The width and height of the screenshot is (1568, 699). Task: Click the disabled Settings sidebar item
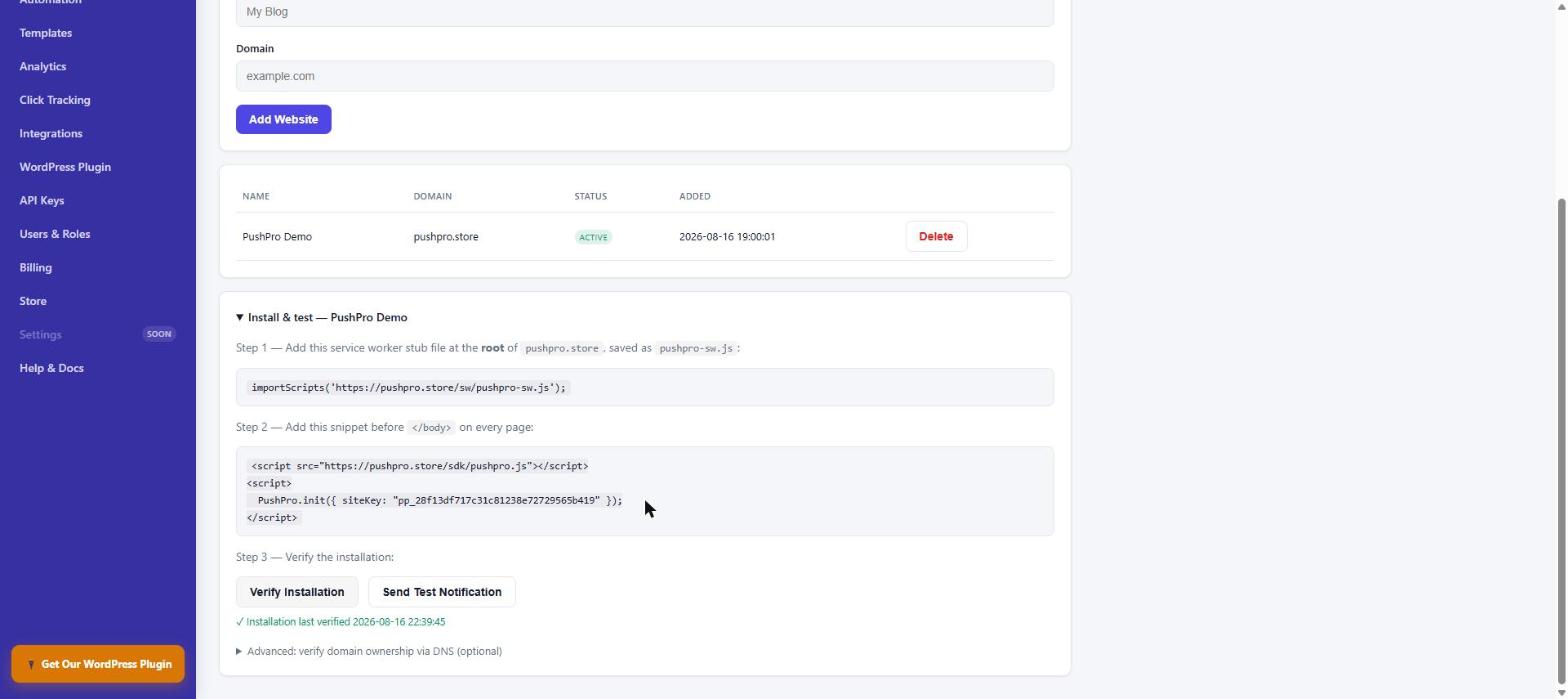41,334
